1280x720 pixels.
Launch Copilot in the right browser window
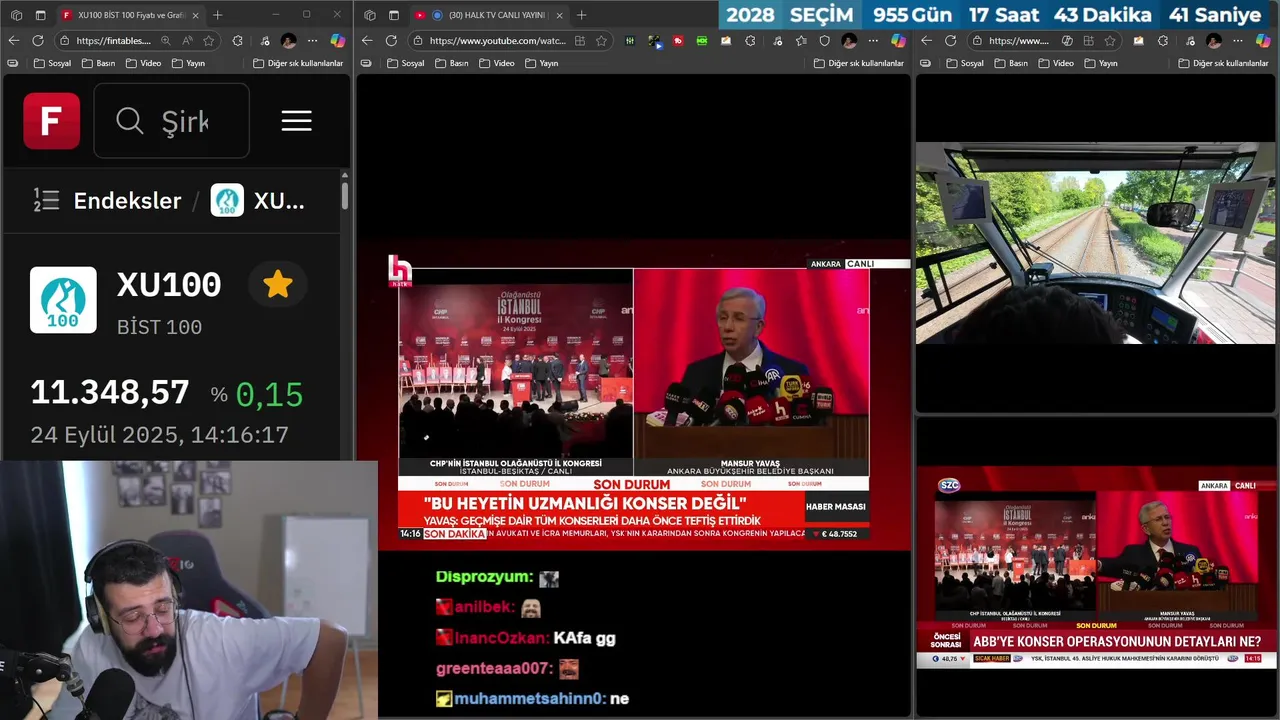point(1262,40)
